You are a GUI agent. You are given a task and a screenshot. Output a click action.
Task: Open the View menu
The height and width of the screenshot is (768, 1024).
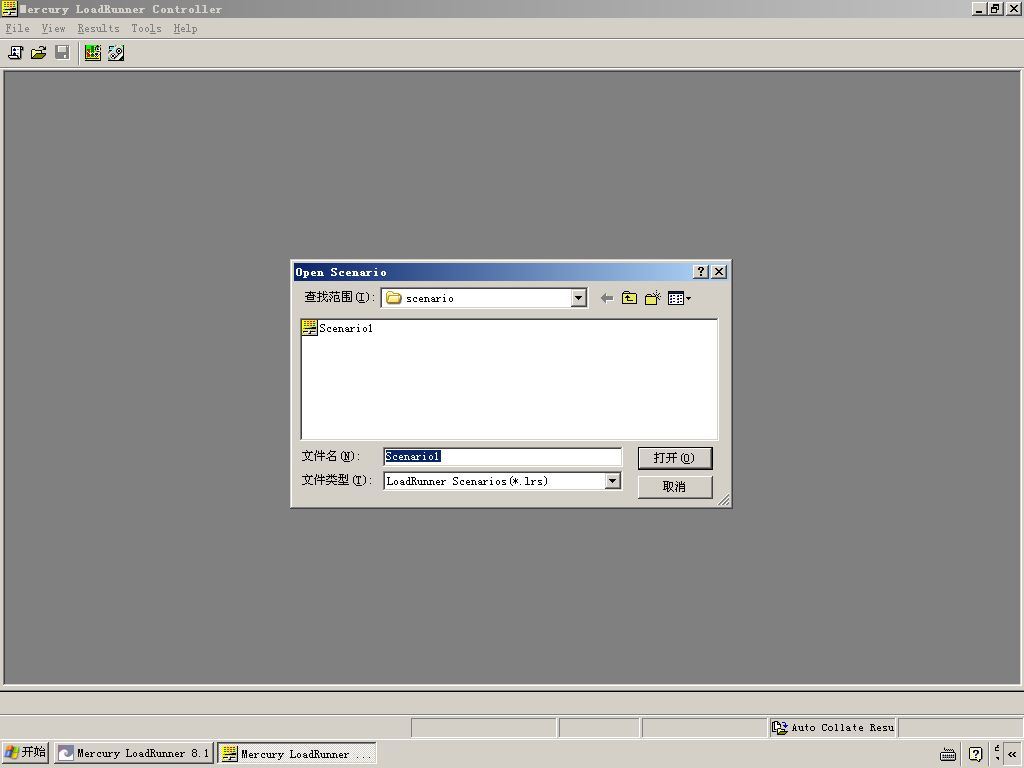[54, 29]
